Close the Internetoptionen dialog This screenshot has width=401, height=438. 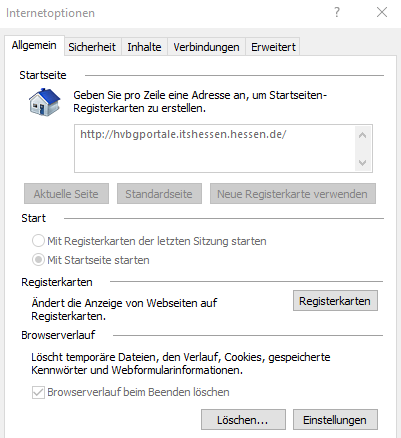point(382,12)
